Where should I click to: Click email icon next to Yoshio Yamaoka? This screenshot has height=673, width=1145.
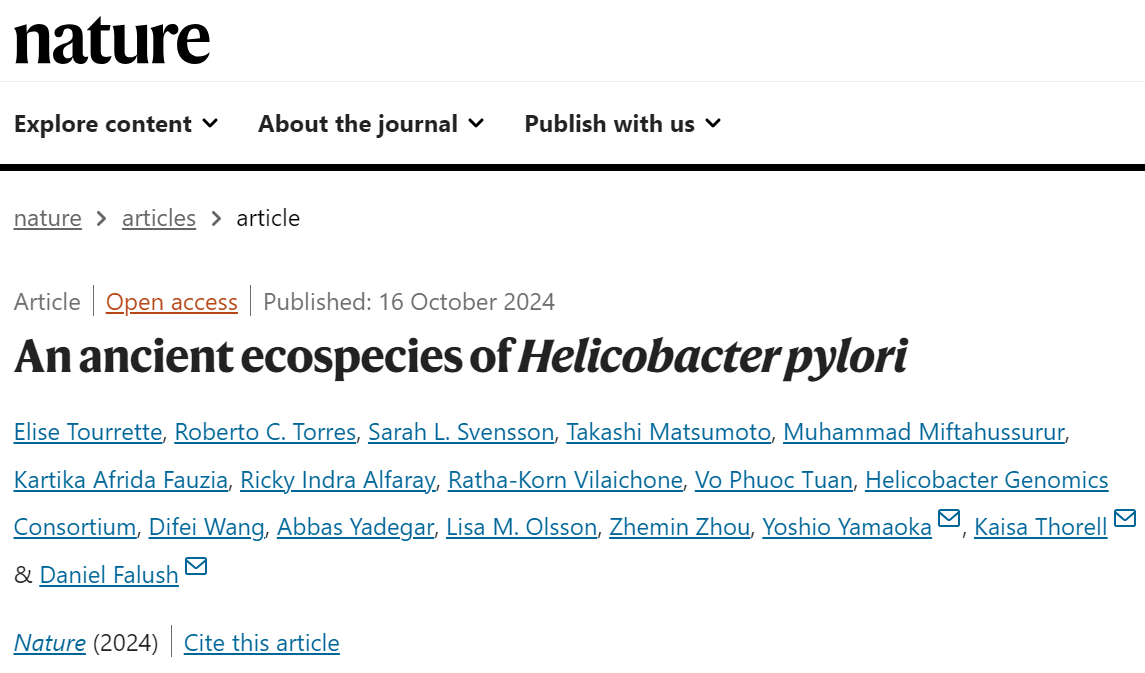949,518
